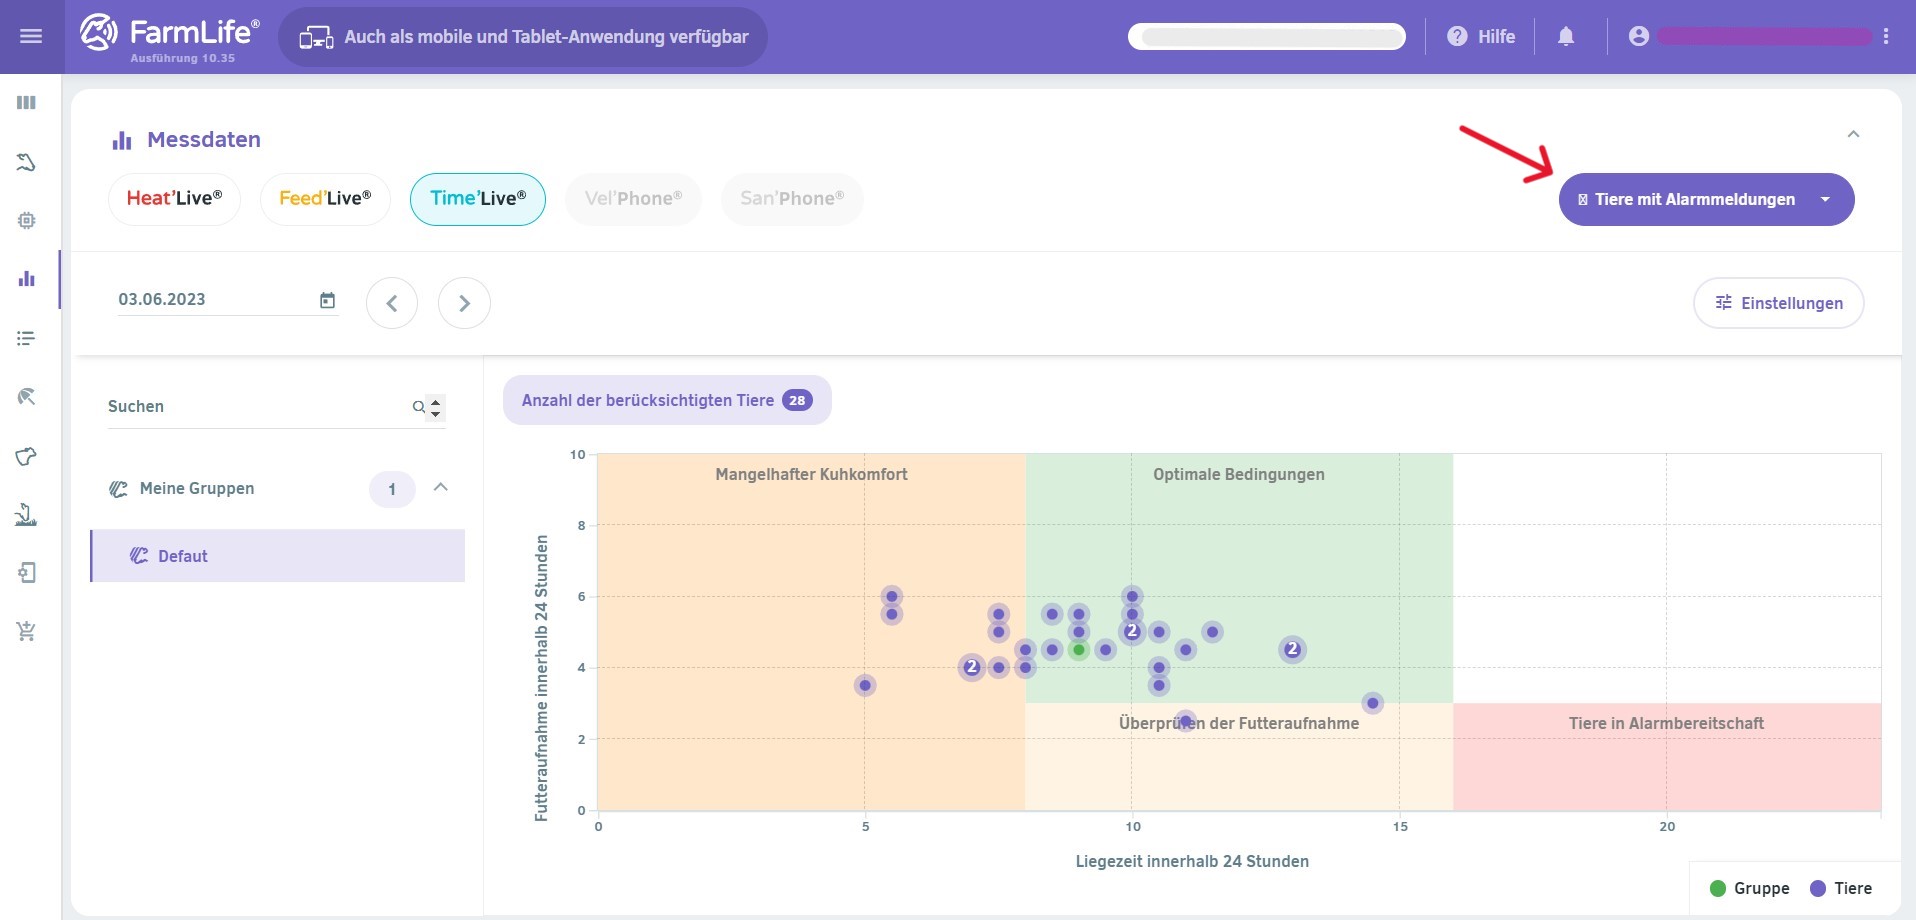Viewport: 1916px width, 920px height.
Task: Open the list view sidebar icon
Action: (x=27, y=339)
